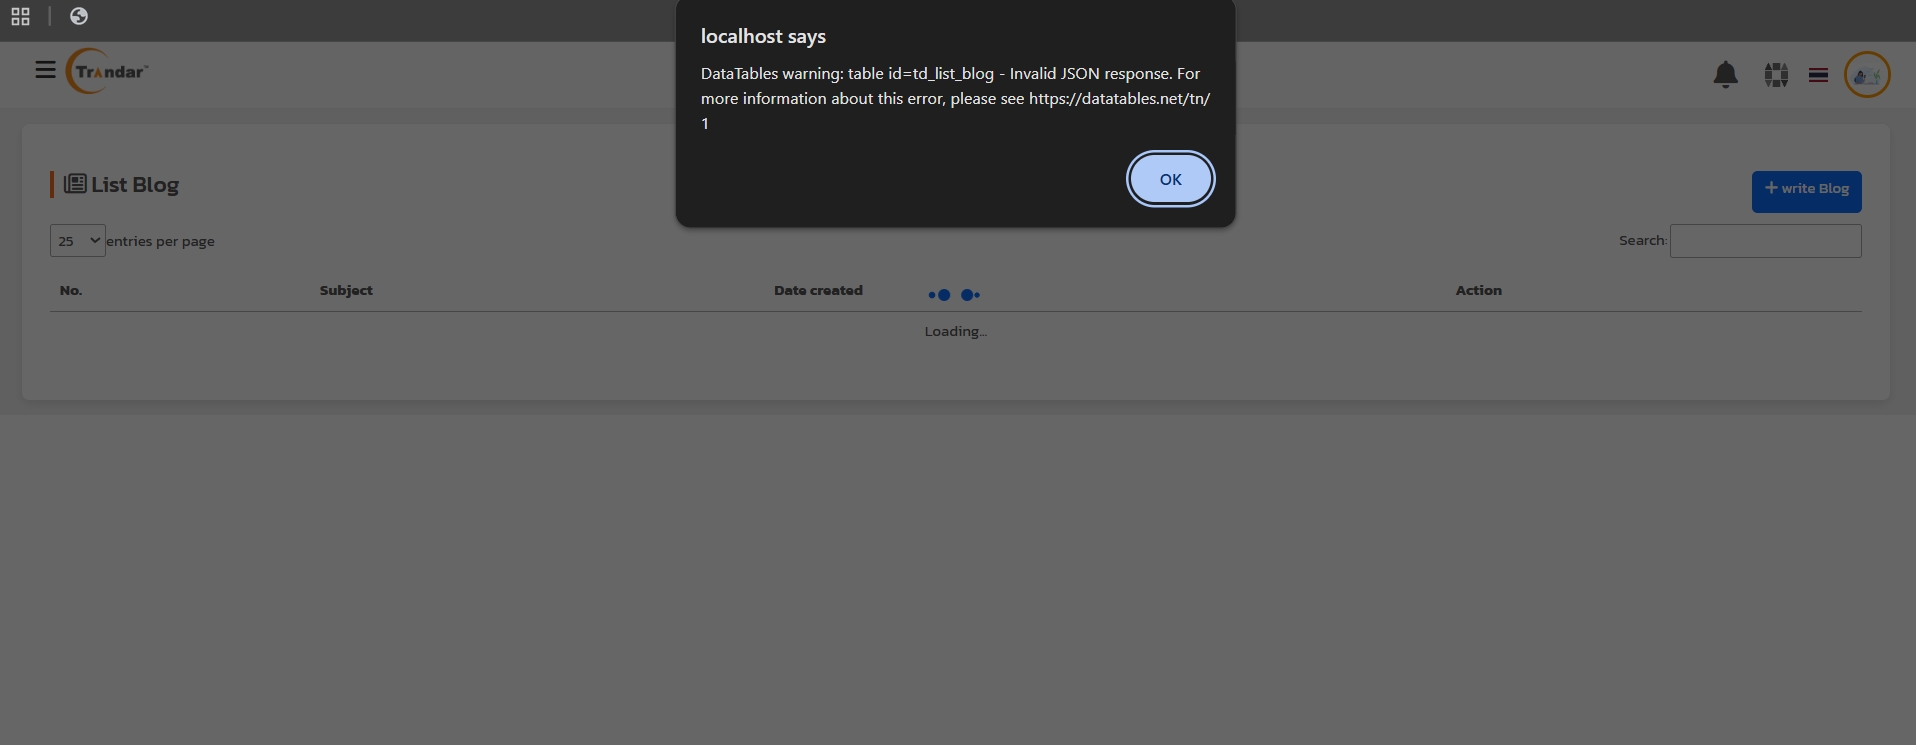The height and width of the screenshot is (745, 1916).
Task: Sort the table by No. column
Action: point(71,291)
